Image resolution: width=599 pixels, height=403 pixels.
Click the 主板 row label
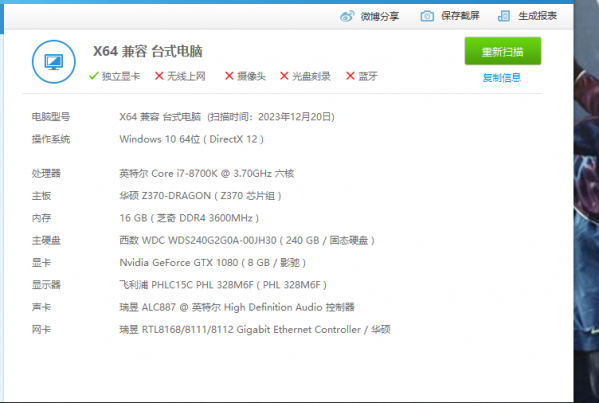(41, 196)
